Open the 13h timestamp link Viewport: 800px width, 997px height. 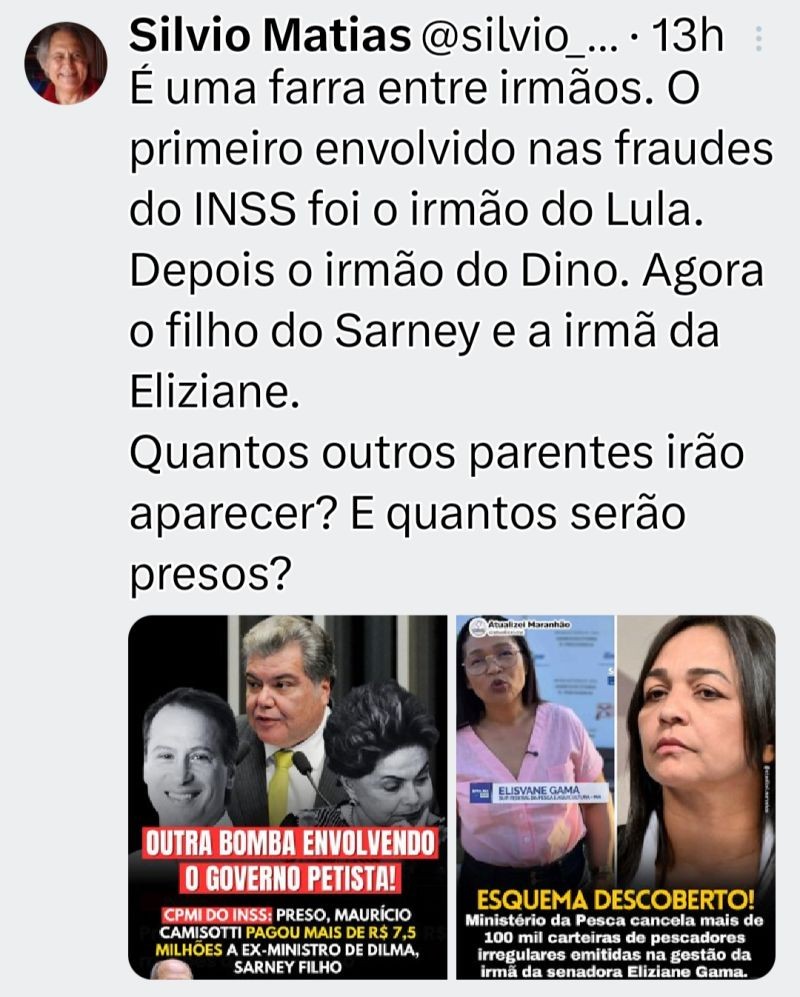[688, 36]
